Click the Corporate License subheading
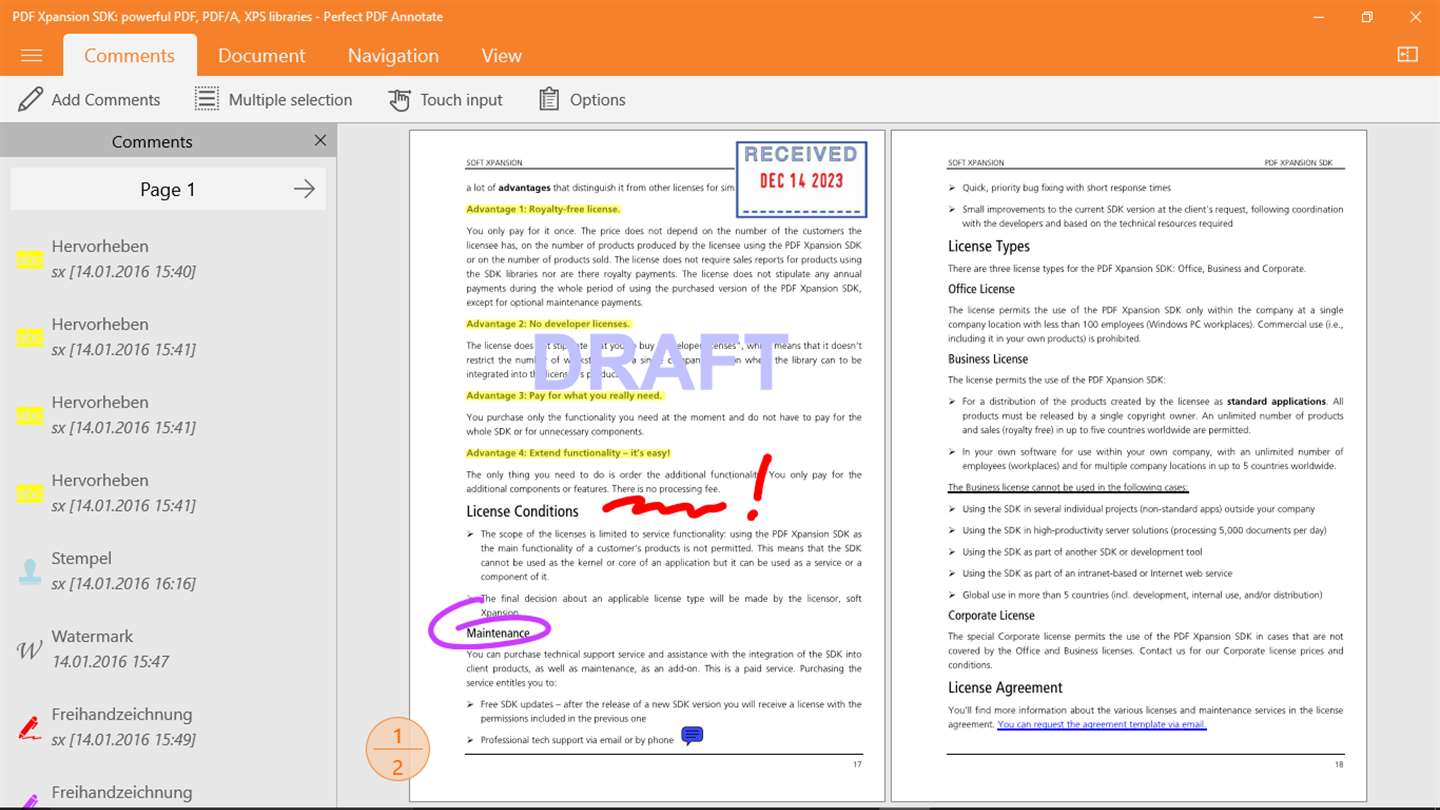 991,615
